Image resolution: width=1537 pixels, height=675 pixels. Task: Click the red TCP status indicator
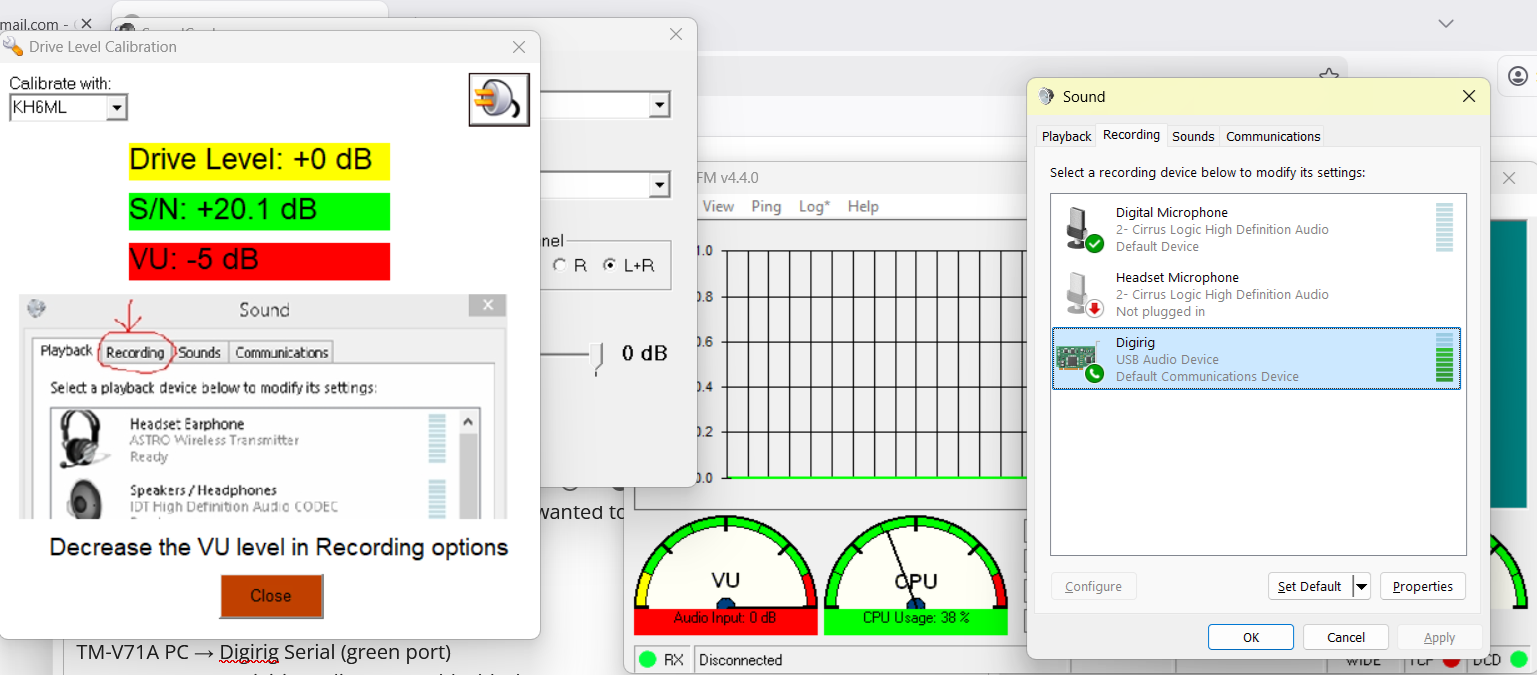1451,660
